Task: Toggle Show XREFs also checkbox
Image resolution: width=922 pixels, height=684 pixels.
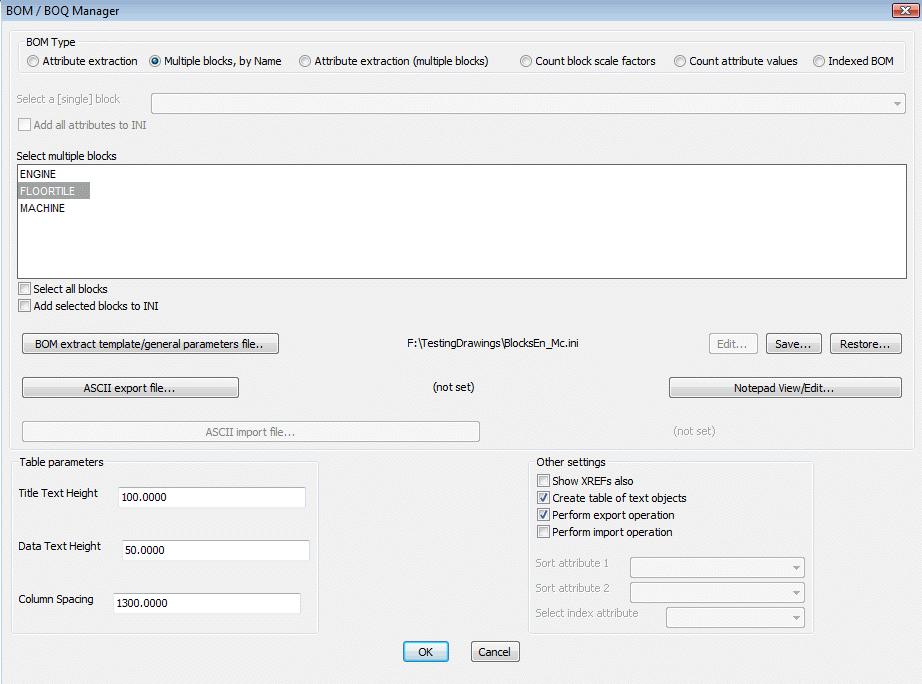Action: 544,481
